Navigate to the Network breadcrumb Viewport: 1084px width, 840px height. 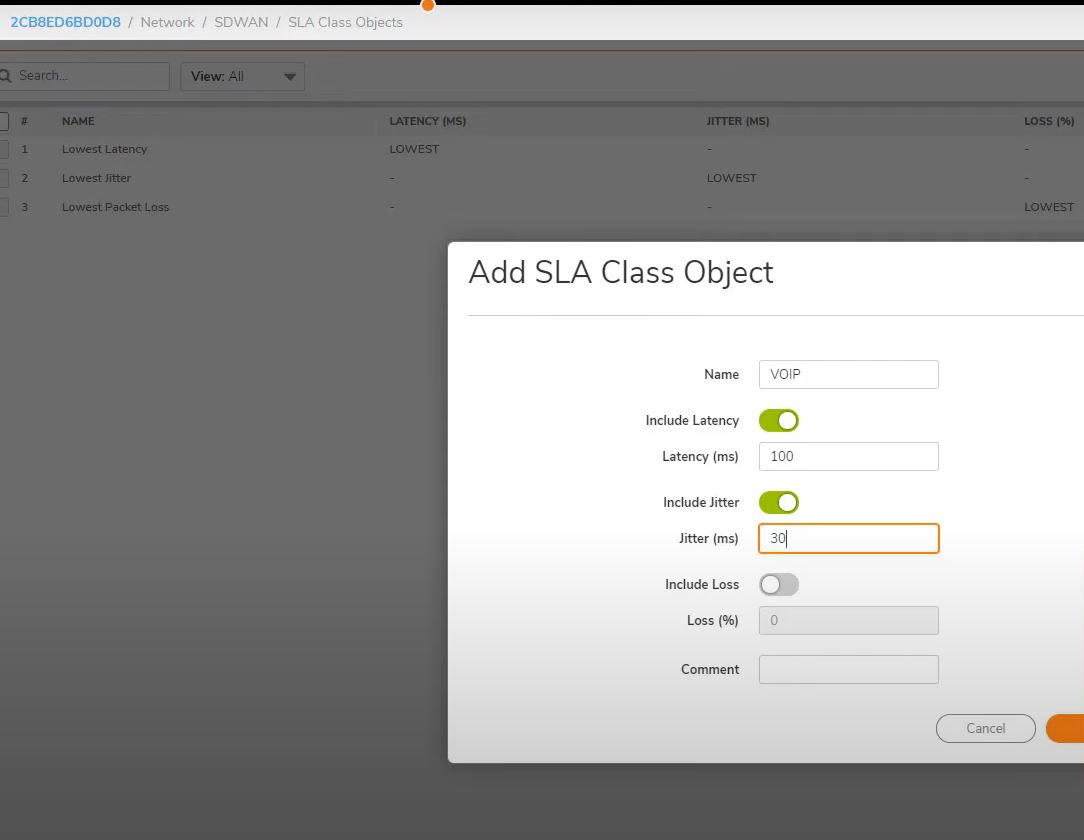(167, 22)
